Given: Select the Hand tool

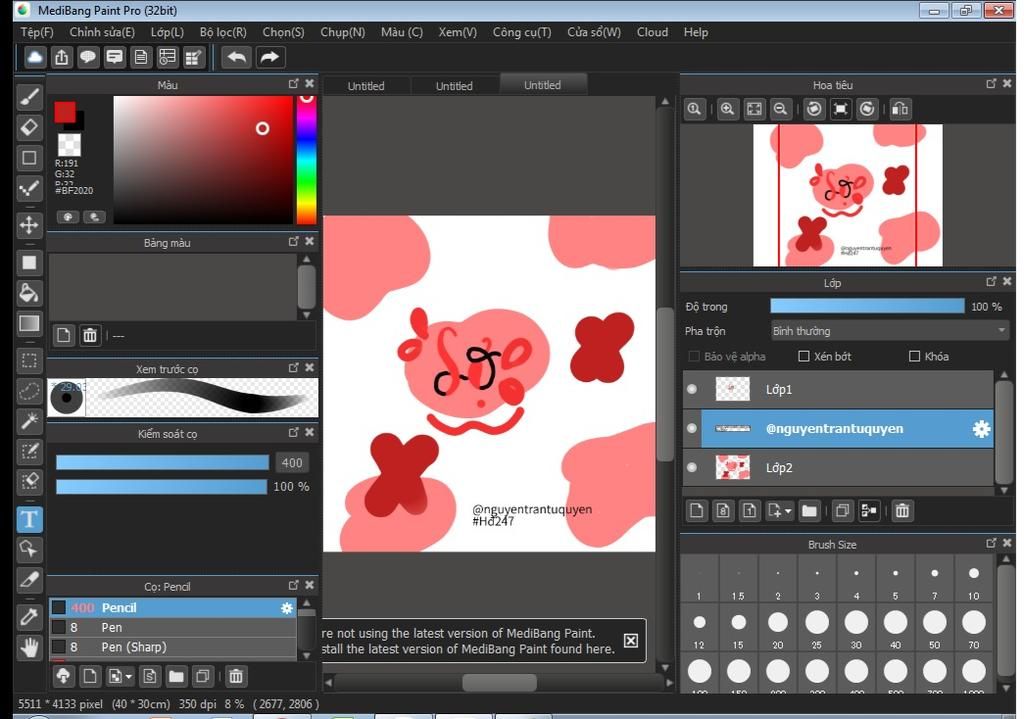Looking at the screenshot, I should click(x=29, y=647).
